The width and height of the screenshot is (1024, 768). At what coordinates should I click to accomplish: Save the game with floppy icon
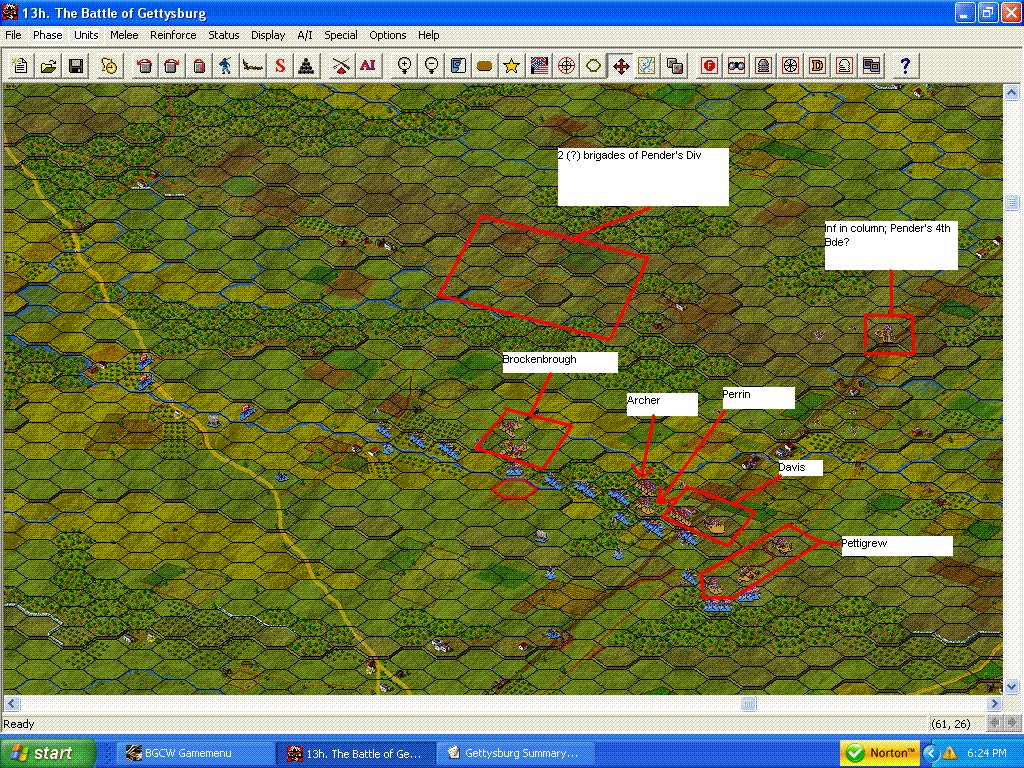76,65
